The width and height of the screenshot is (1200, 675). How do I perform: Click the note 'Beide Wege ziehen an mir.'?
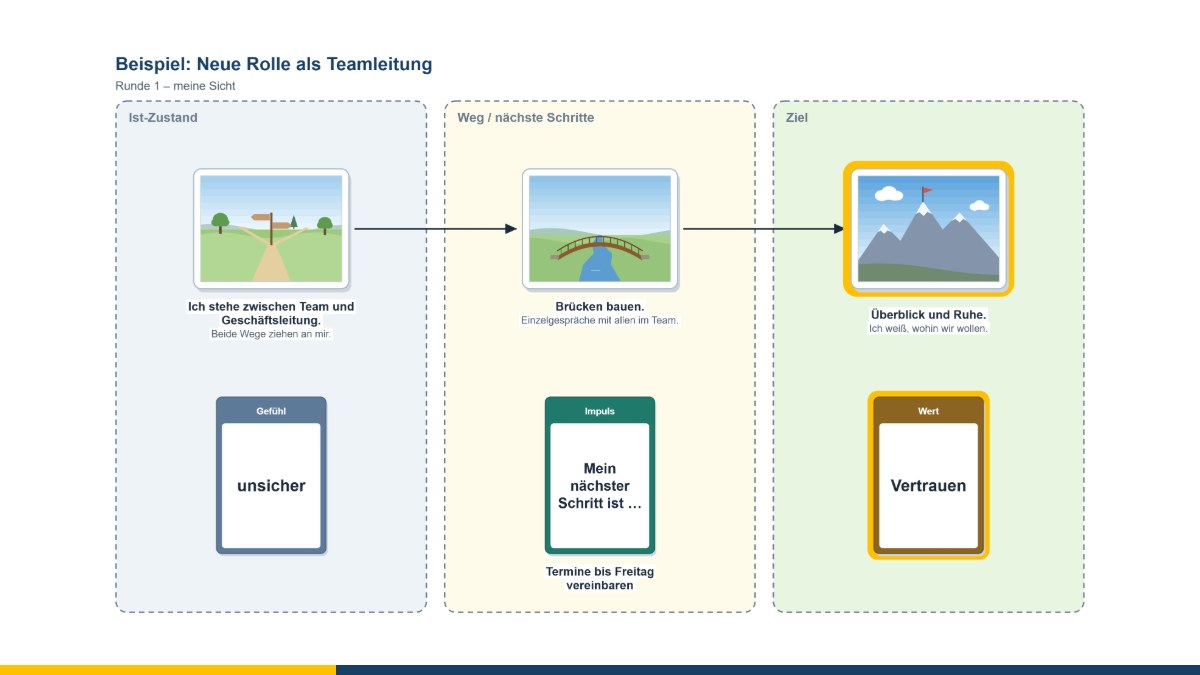click(271, 334)
